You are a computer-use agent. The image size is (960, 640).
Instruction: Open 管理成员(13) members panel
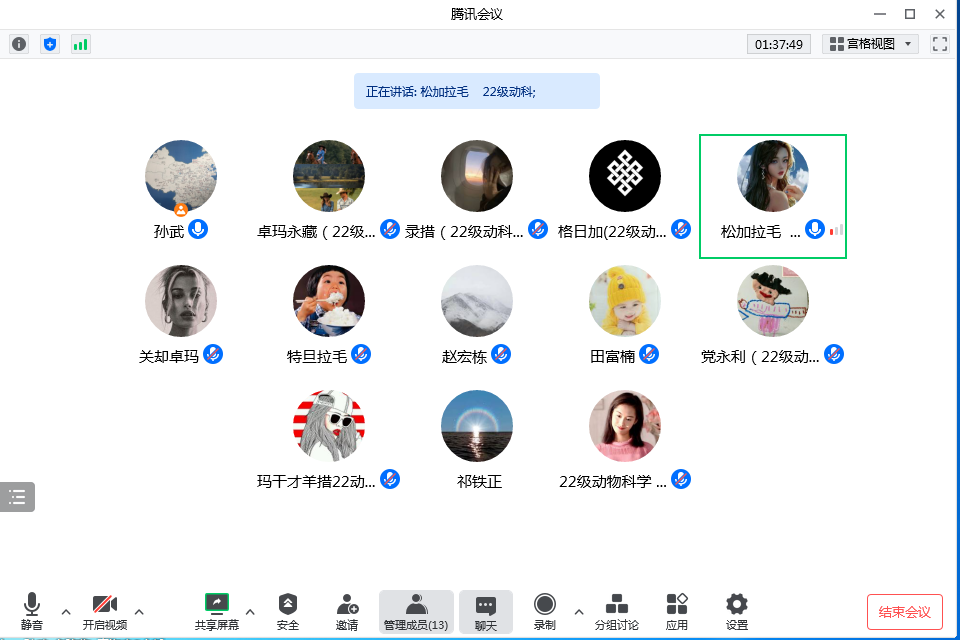416,611
